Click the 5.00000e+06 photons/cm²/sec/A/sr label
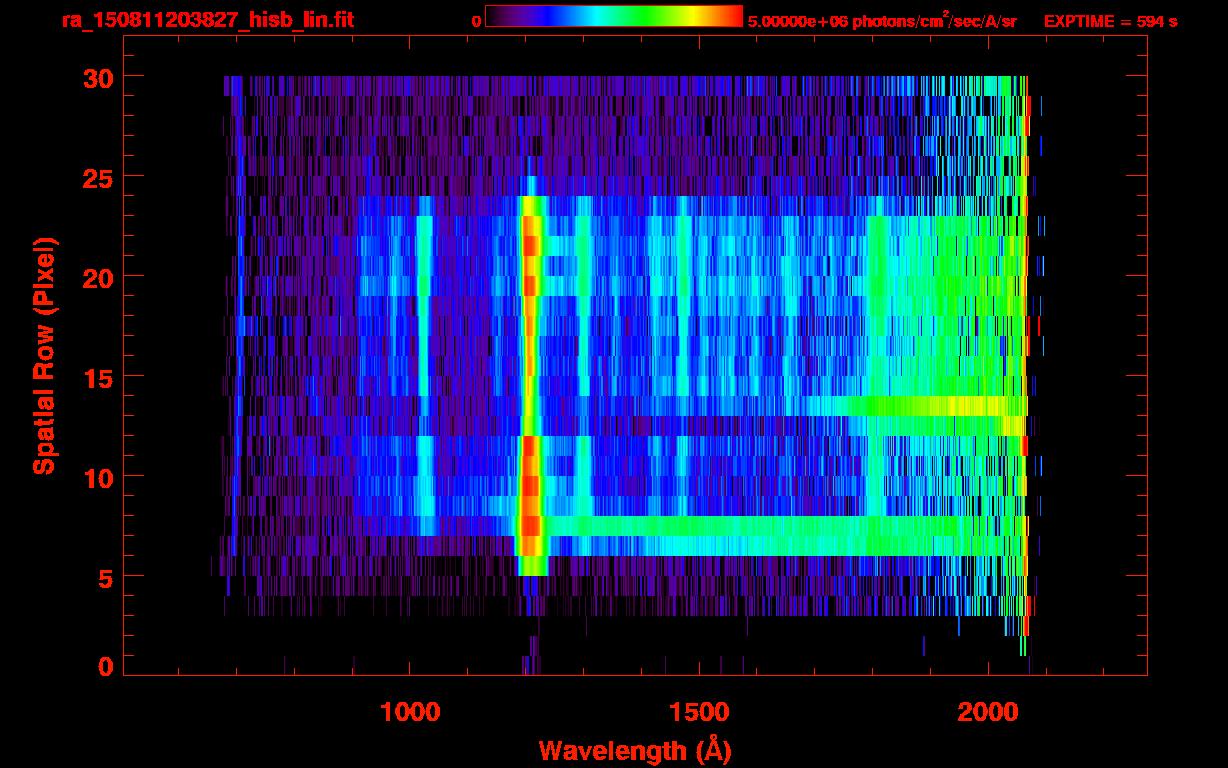 [x=882, y=20]
